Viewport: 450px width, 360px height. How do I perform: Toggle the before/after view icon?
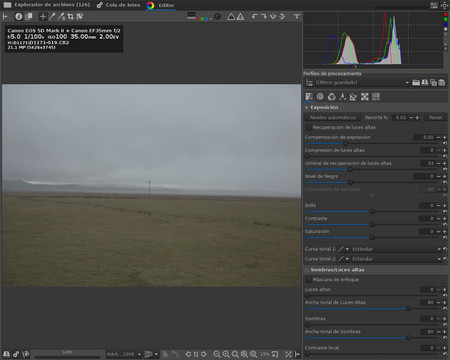click(29, 16)
